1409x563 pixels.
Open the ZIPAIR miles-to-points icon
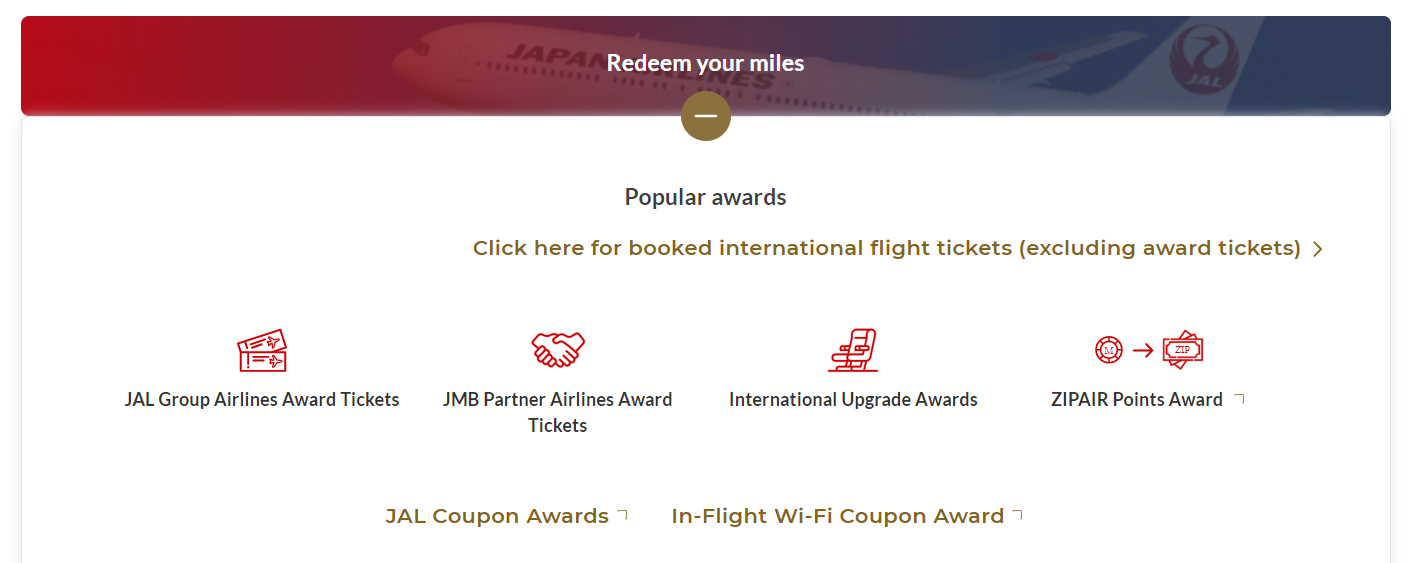(1149, 350)
